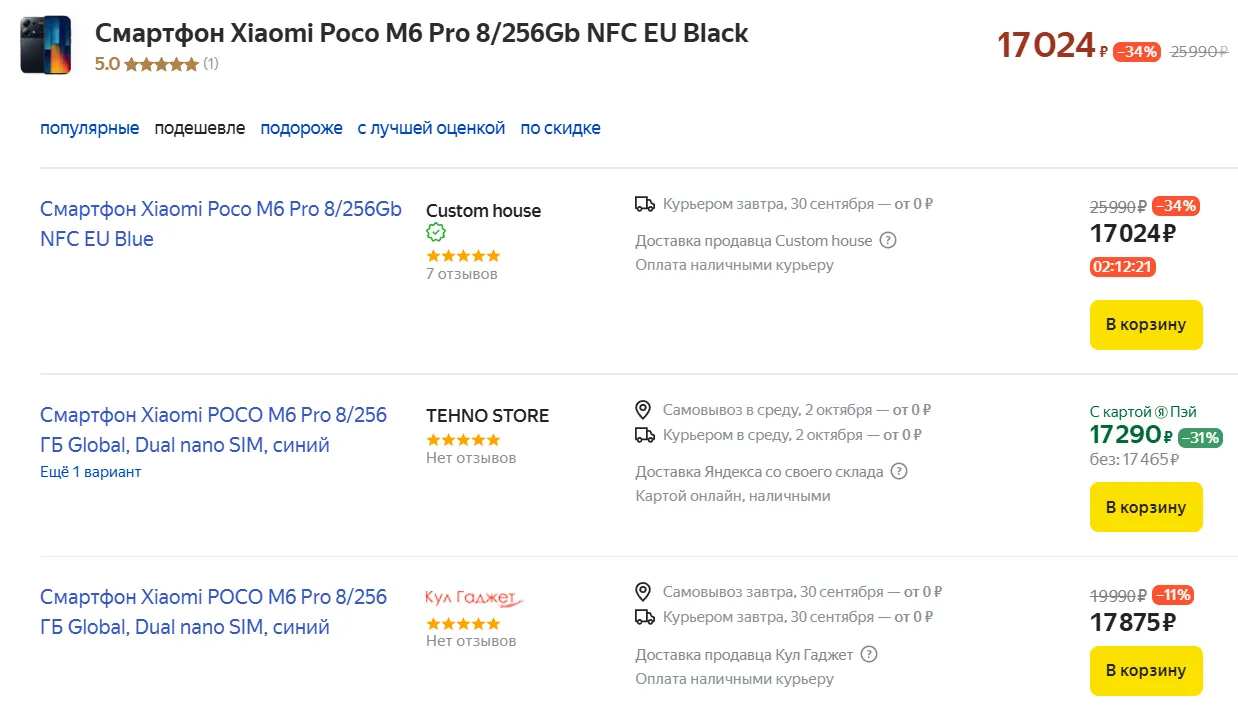Click the Poco M6 Pro product thumbnail

(x=46, y=45)
